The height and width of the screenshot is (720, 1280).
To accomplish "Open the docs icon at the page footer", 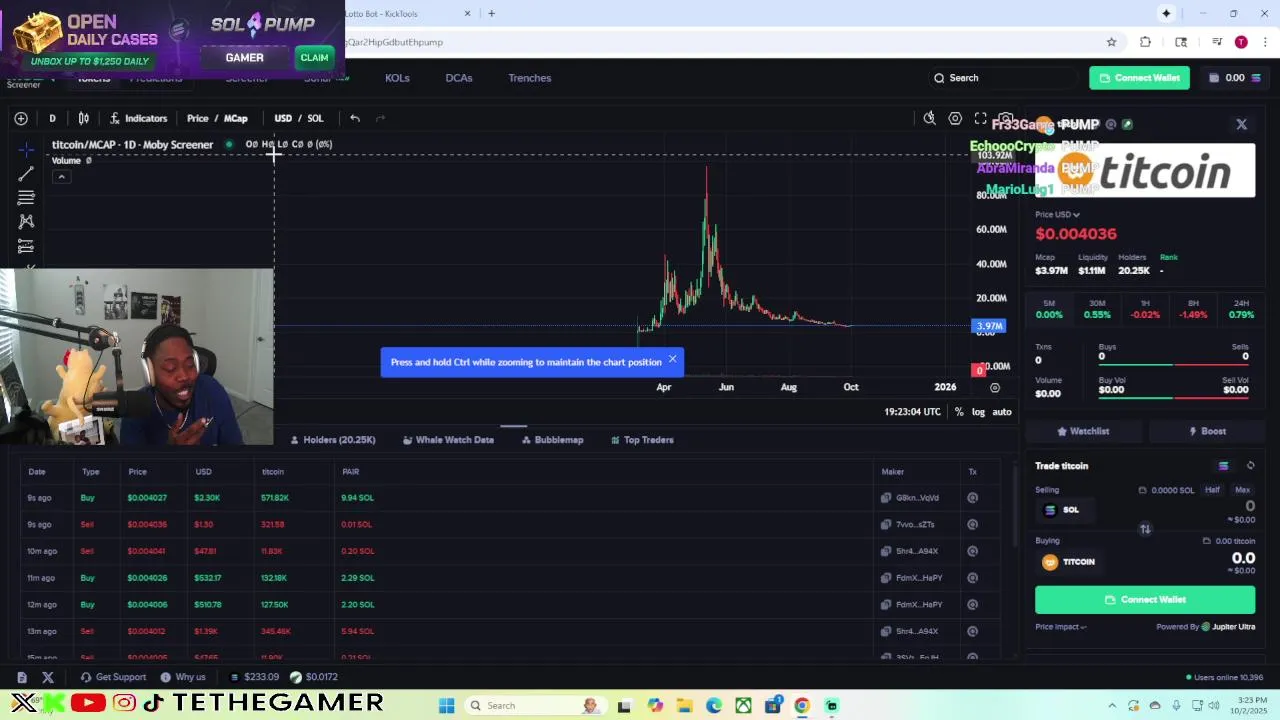I will pos(22,677).
